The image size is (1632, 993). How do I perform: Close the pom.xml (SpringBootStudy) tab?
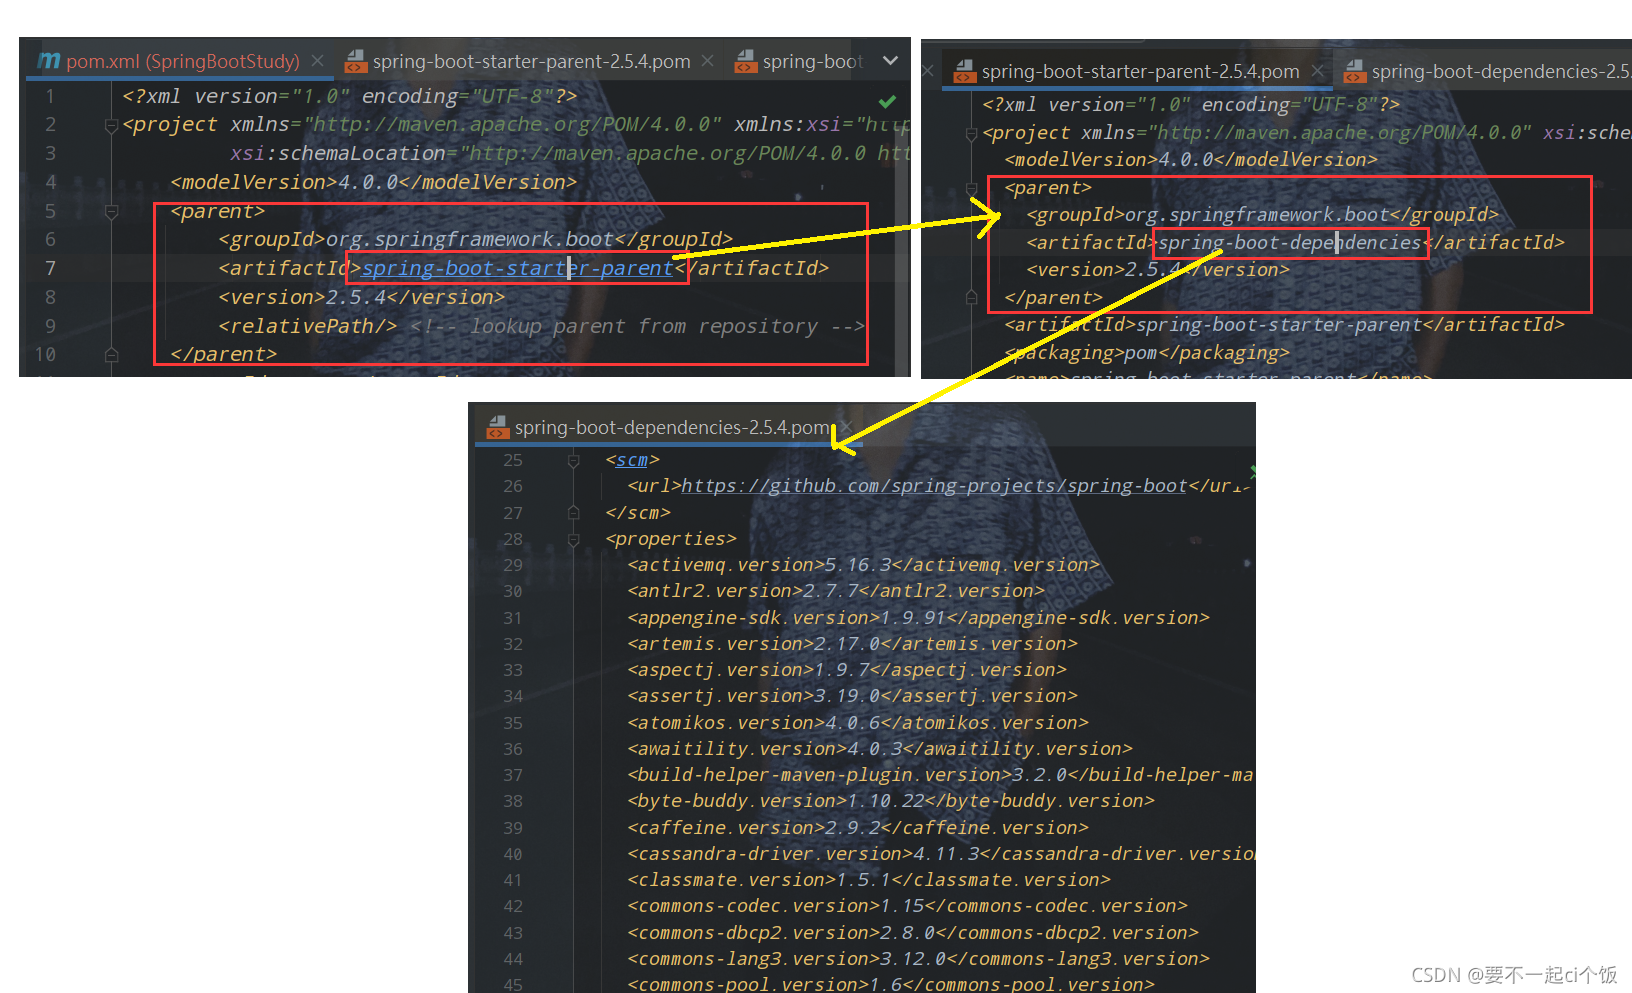317,61
